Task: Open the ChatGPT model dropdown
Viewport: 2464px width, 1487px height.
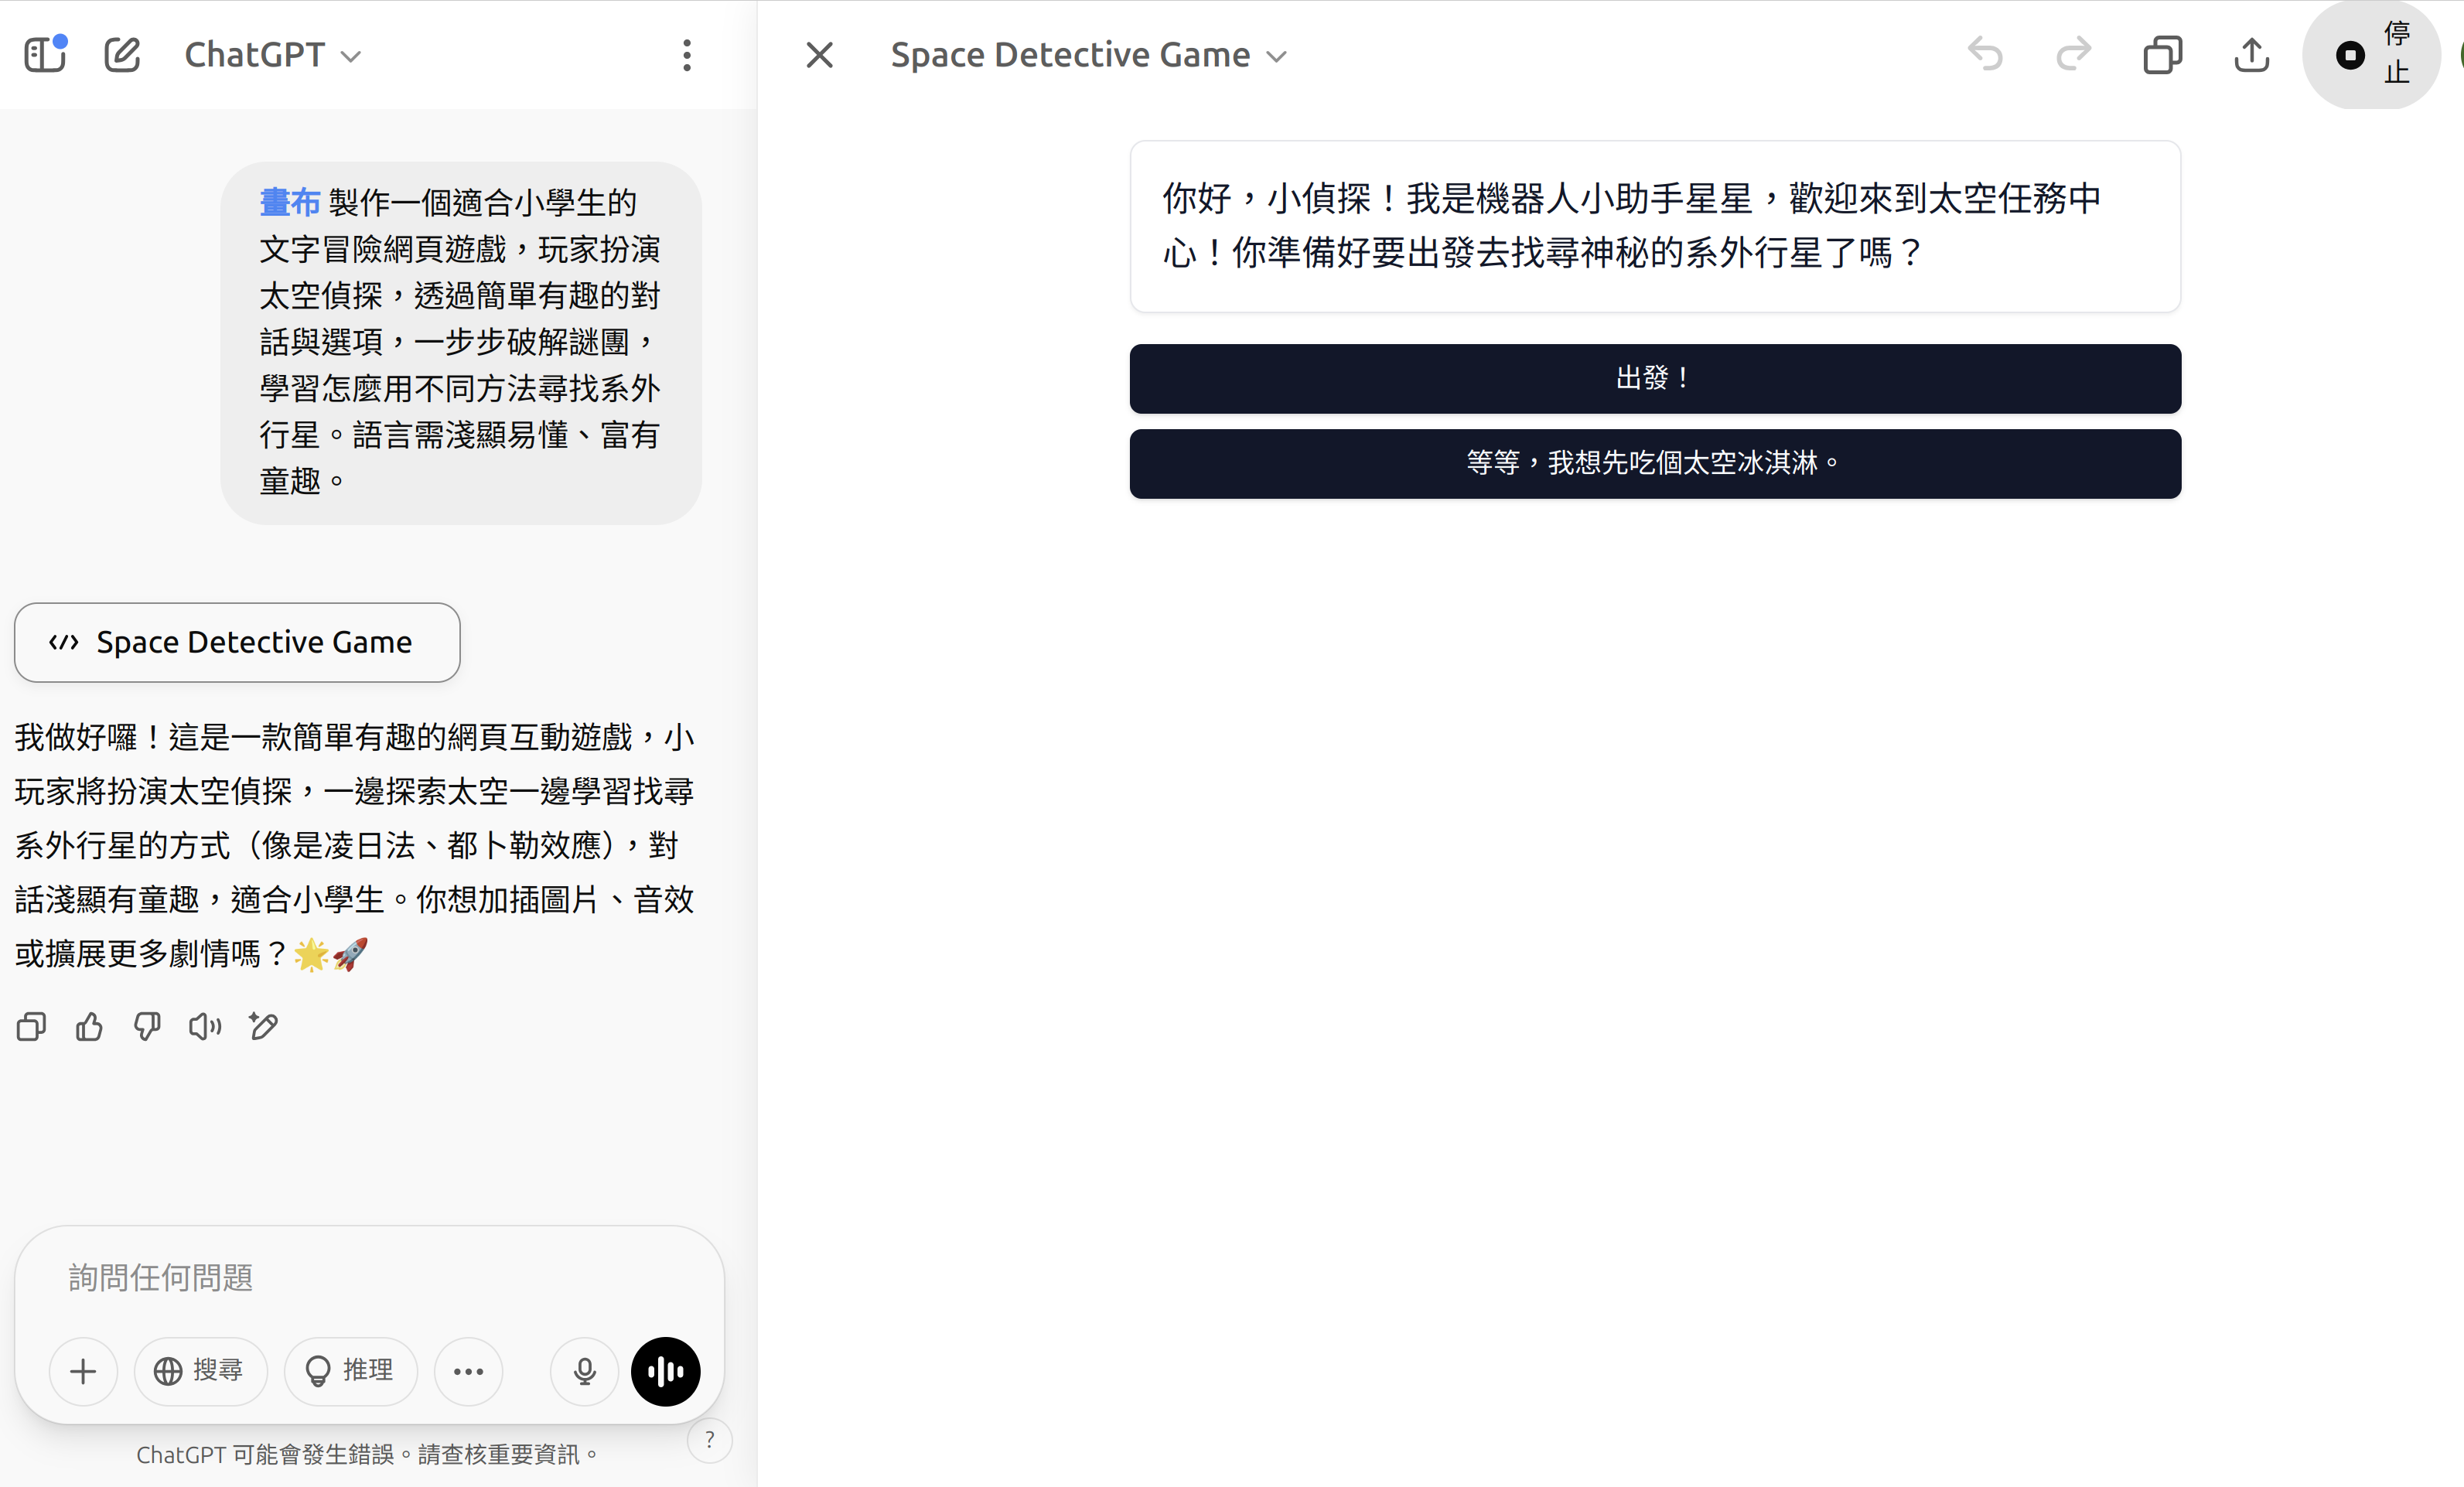Action: coord(272,55)
